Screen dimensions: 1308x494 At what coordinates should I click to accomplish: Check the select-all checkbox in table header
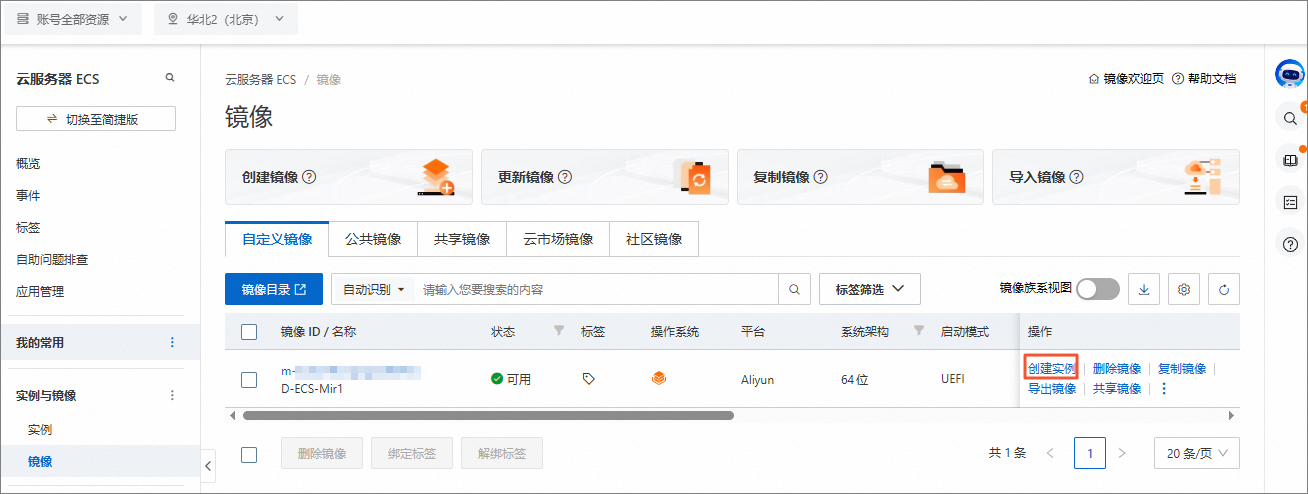click(250, 332)
